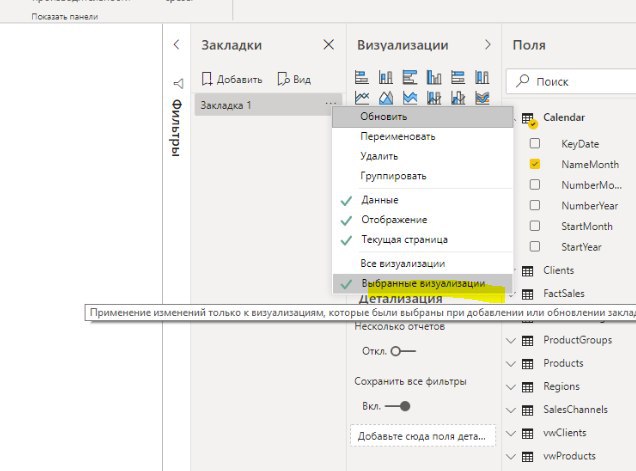Select ribbon chart visualization
636x471 pixels.
tap(482, 97)
